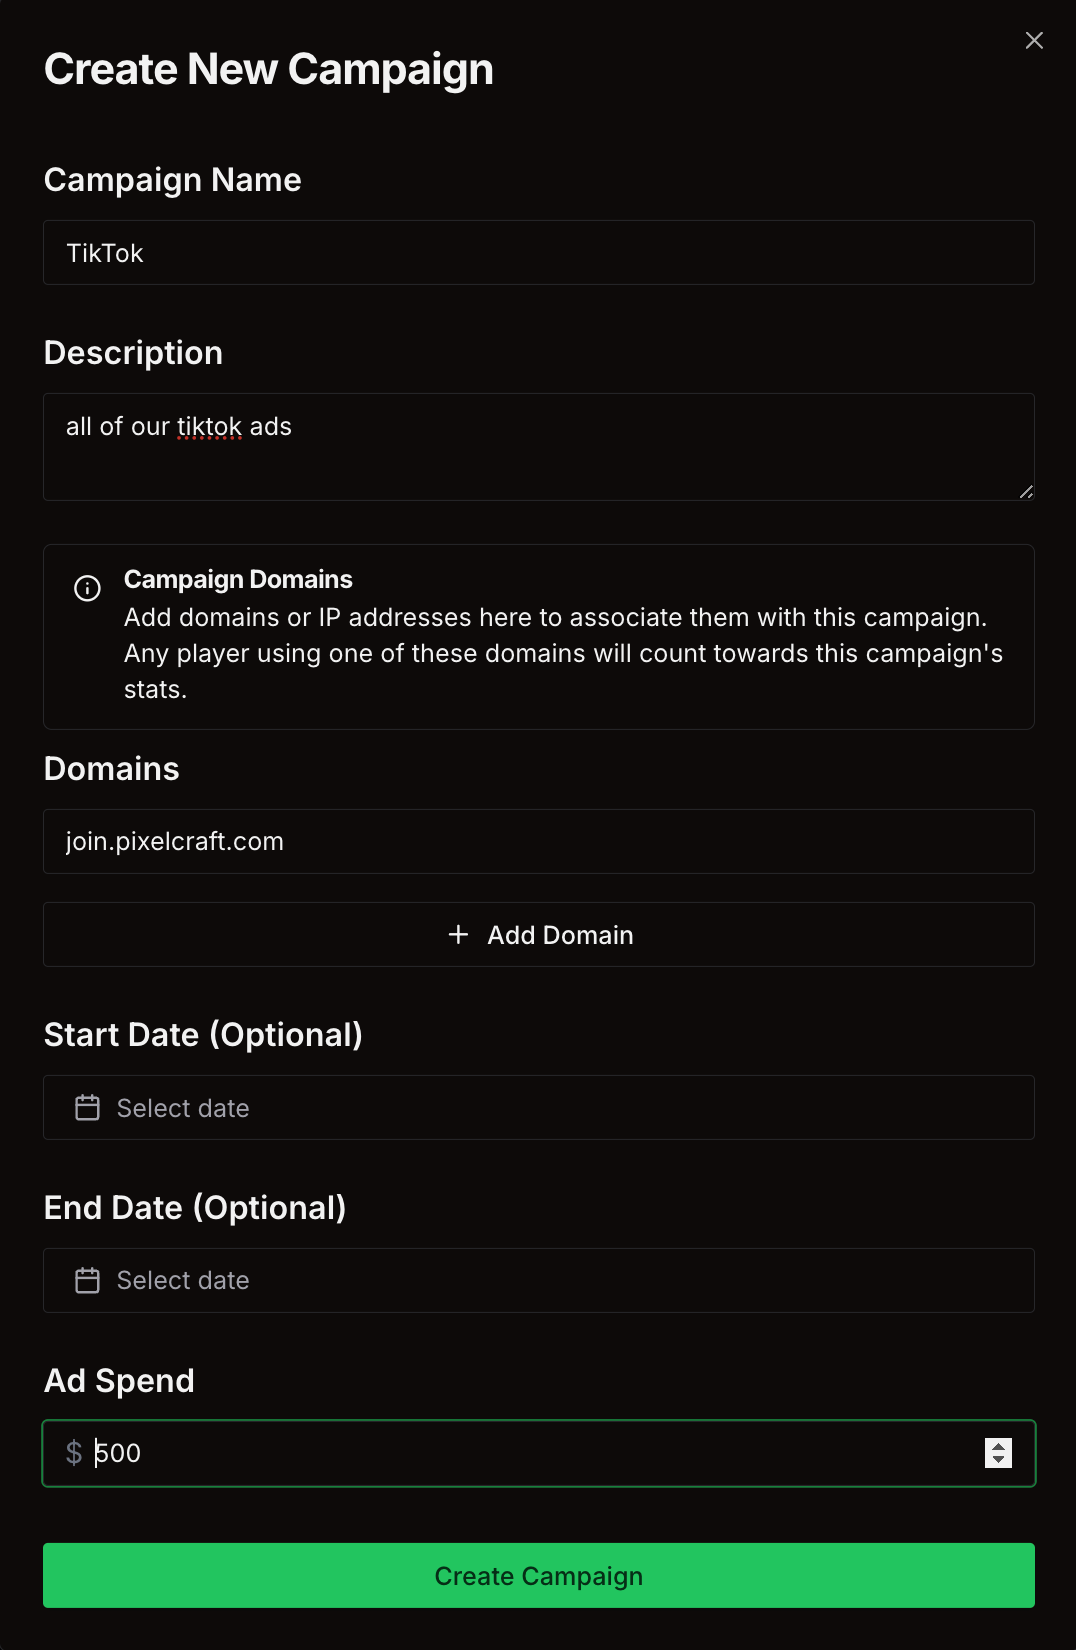
Task: Click the misspelled word tiktok in Description
Action: [209, 427]
